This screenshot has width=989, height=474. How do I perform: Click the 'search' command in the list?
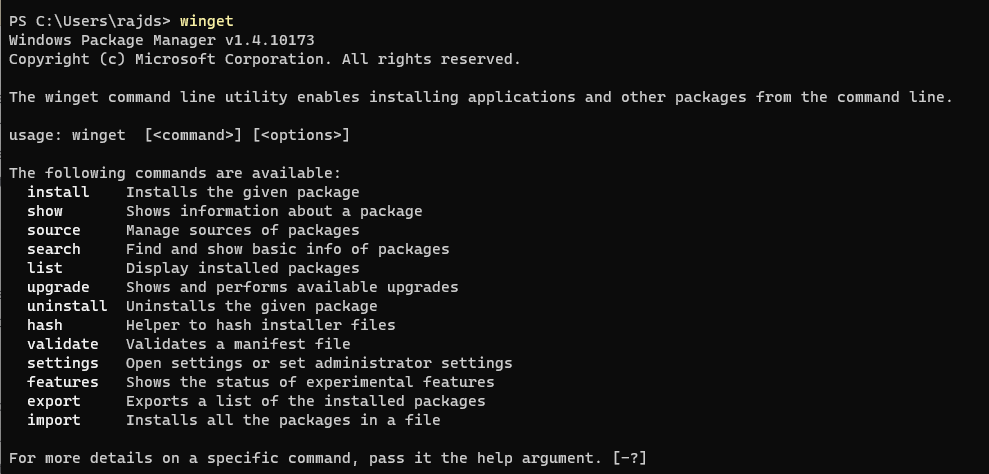[54, 249]
